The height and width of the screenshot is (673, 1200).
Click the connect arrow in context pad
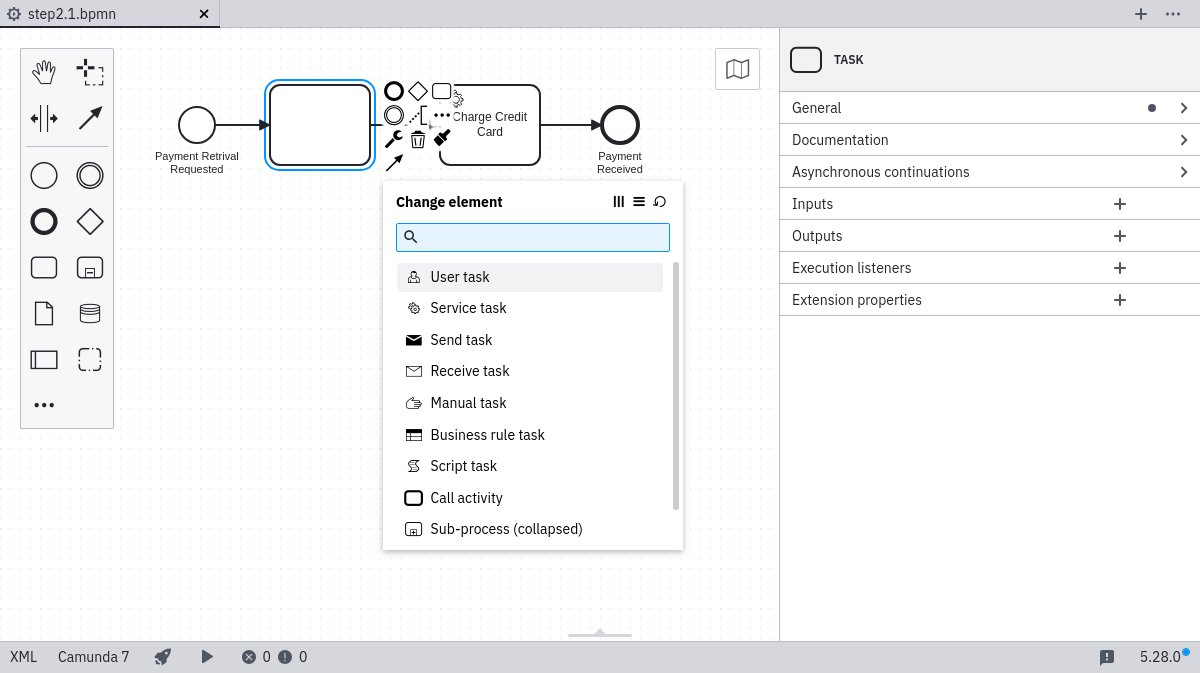[394, 162]
